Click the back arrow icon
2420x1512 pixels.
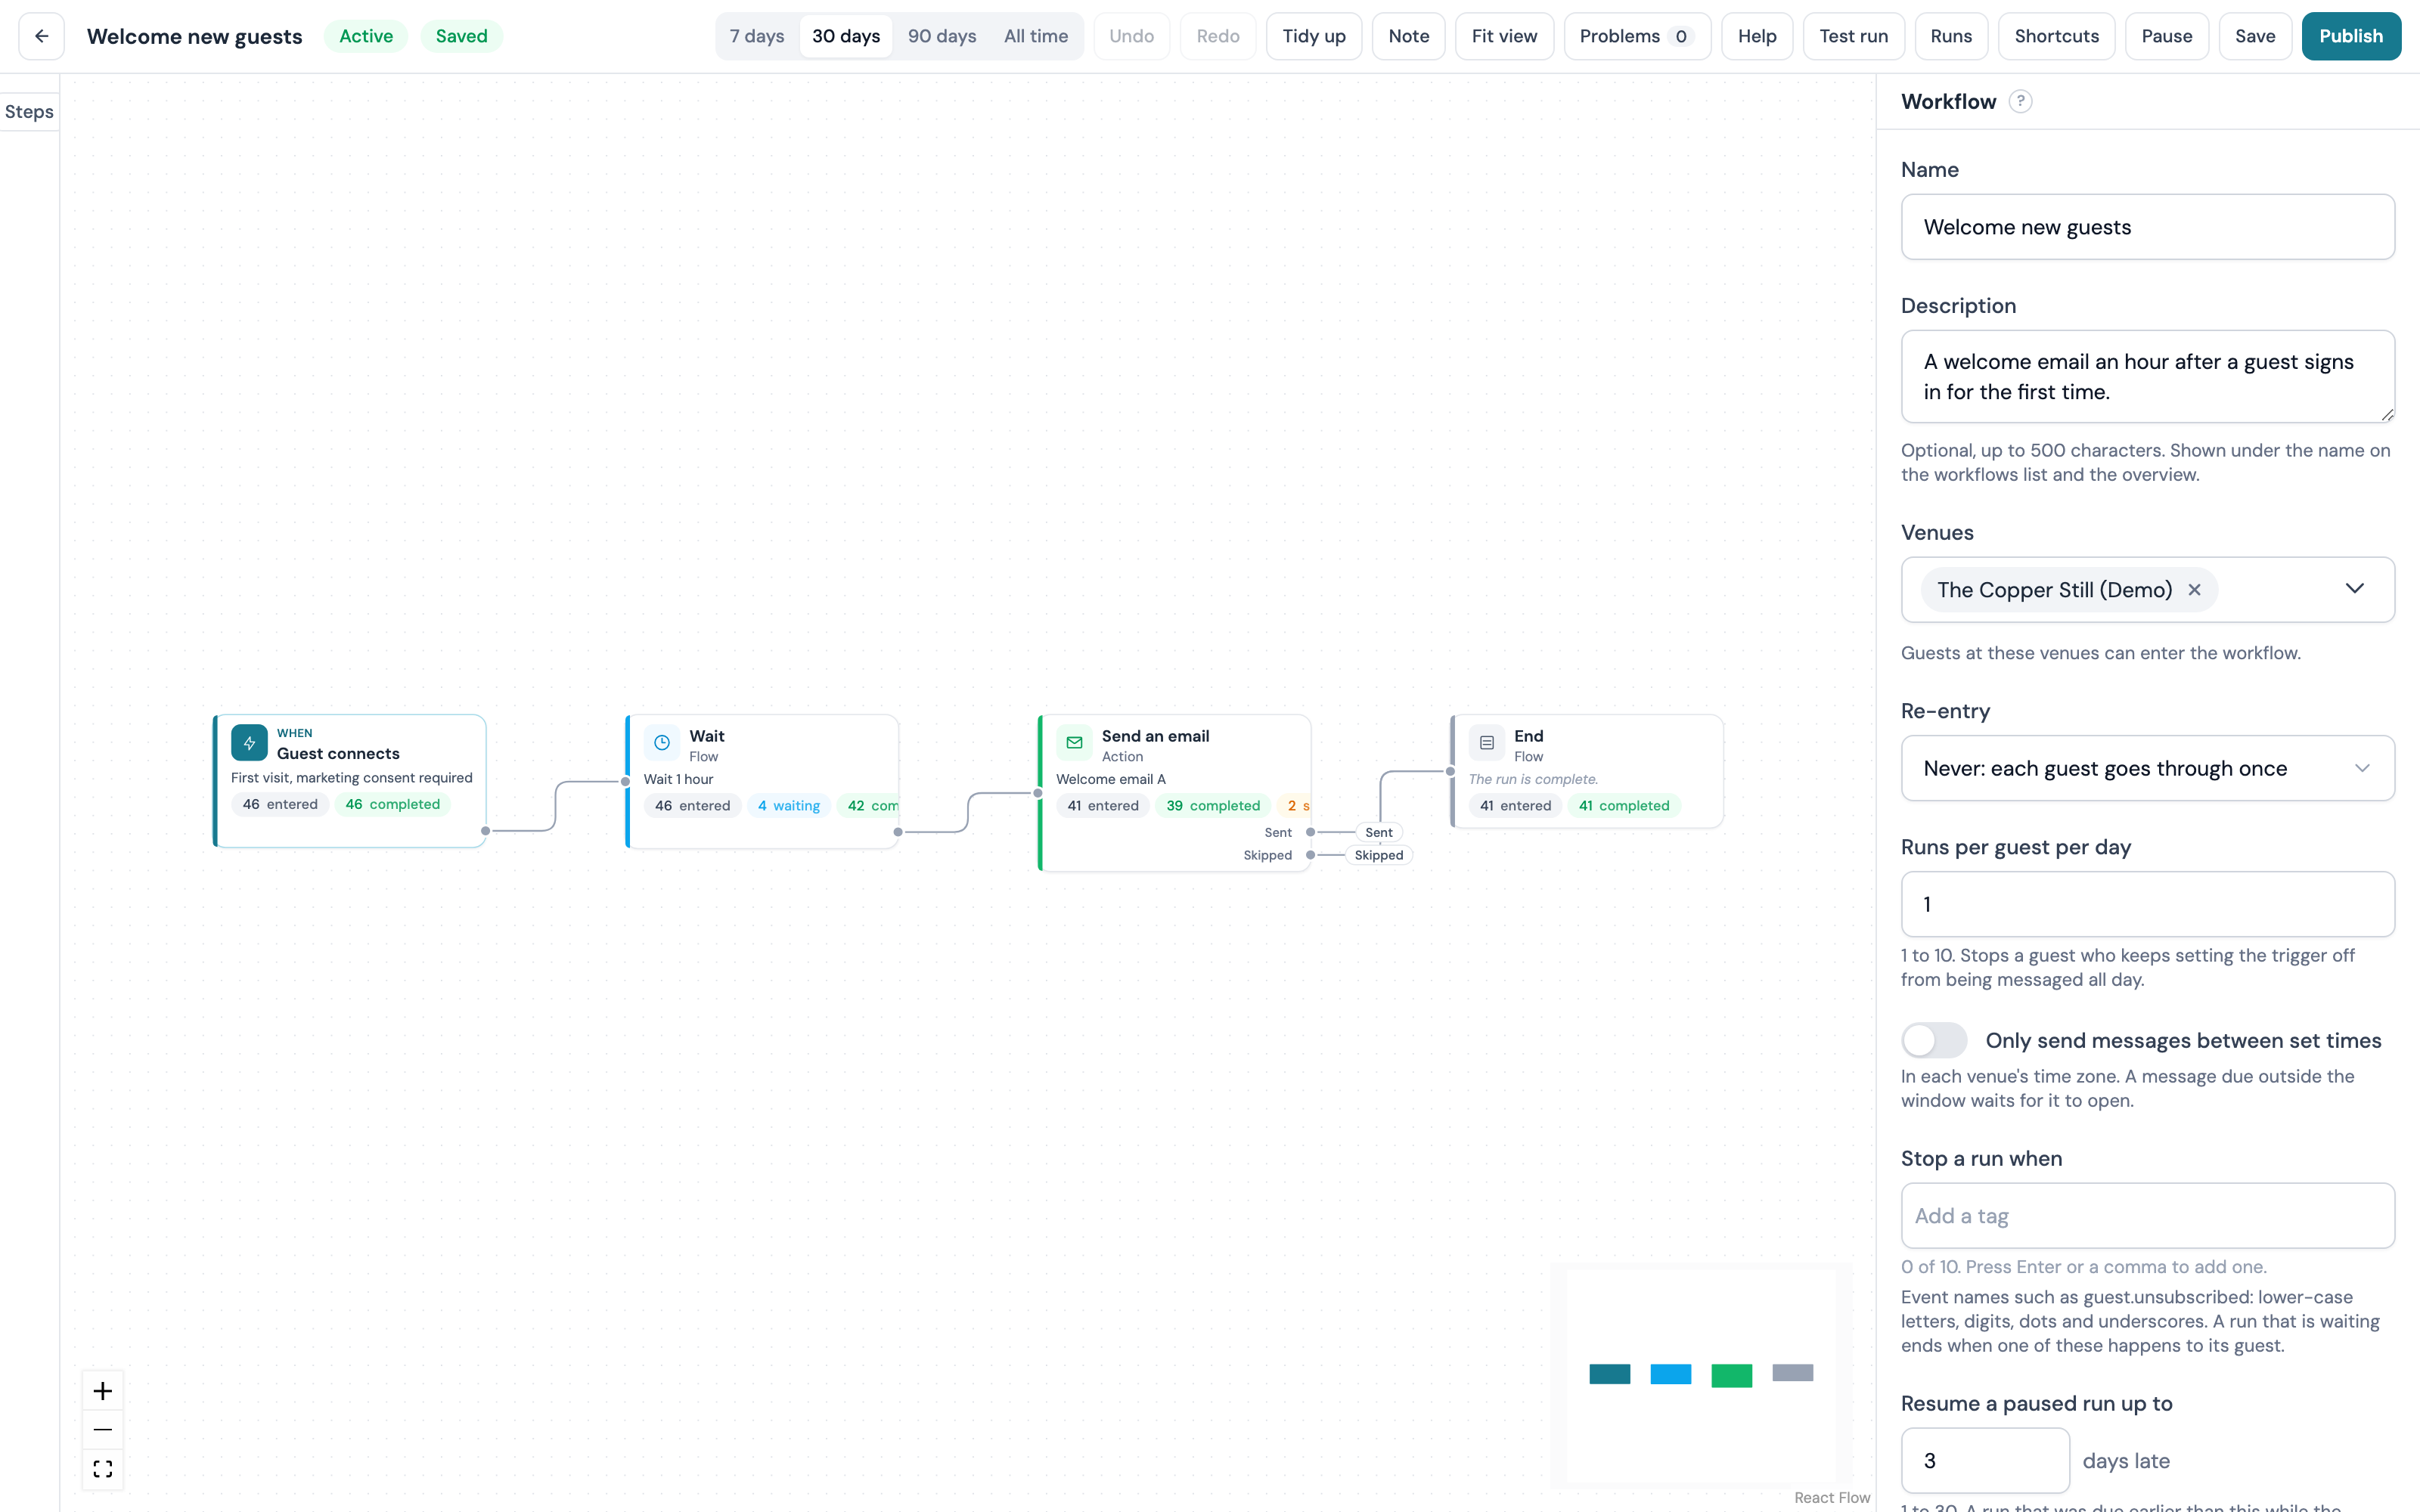click(x=41, y=36)
